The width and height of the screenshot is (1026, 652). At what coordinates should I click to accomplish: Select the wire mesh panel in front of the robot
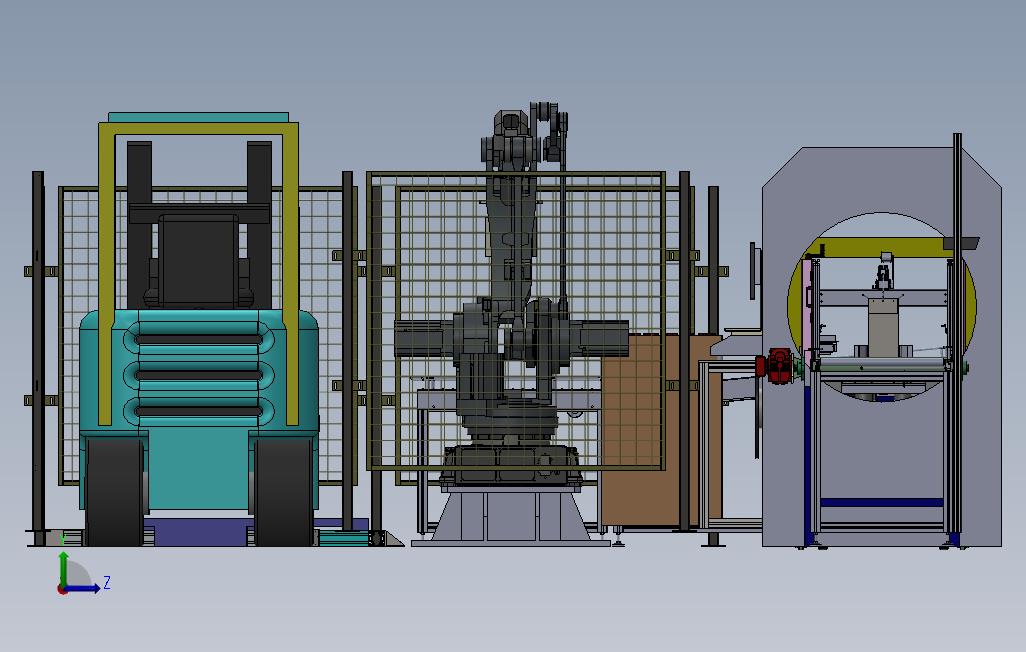pos(517,321)
